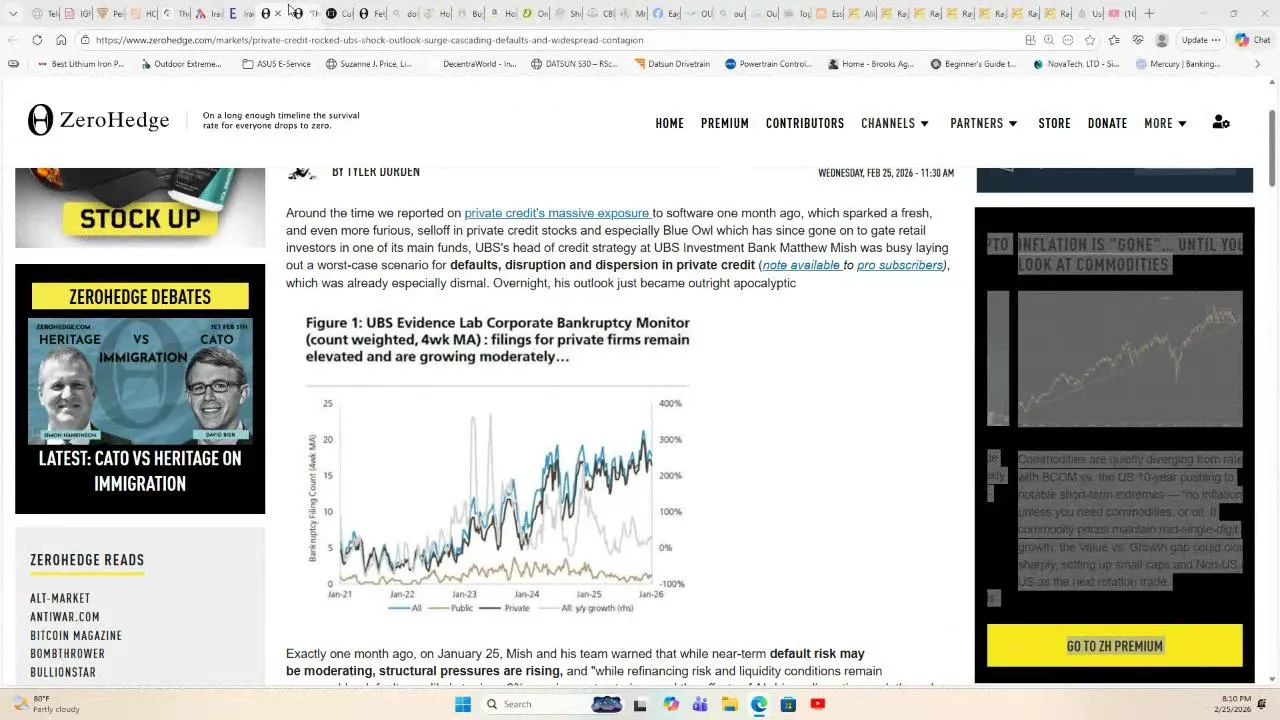Click the ZeroHedge logo
Image resolution: width=1280 pixels, height=720 pixels.
pos(98,120)
